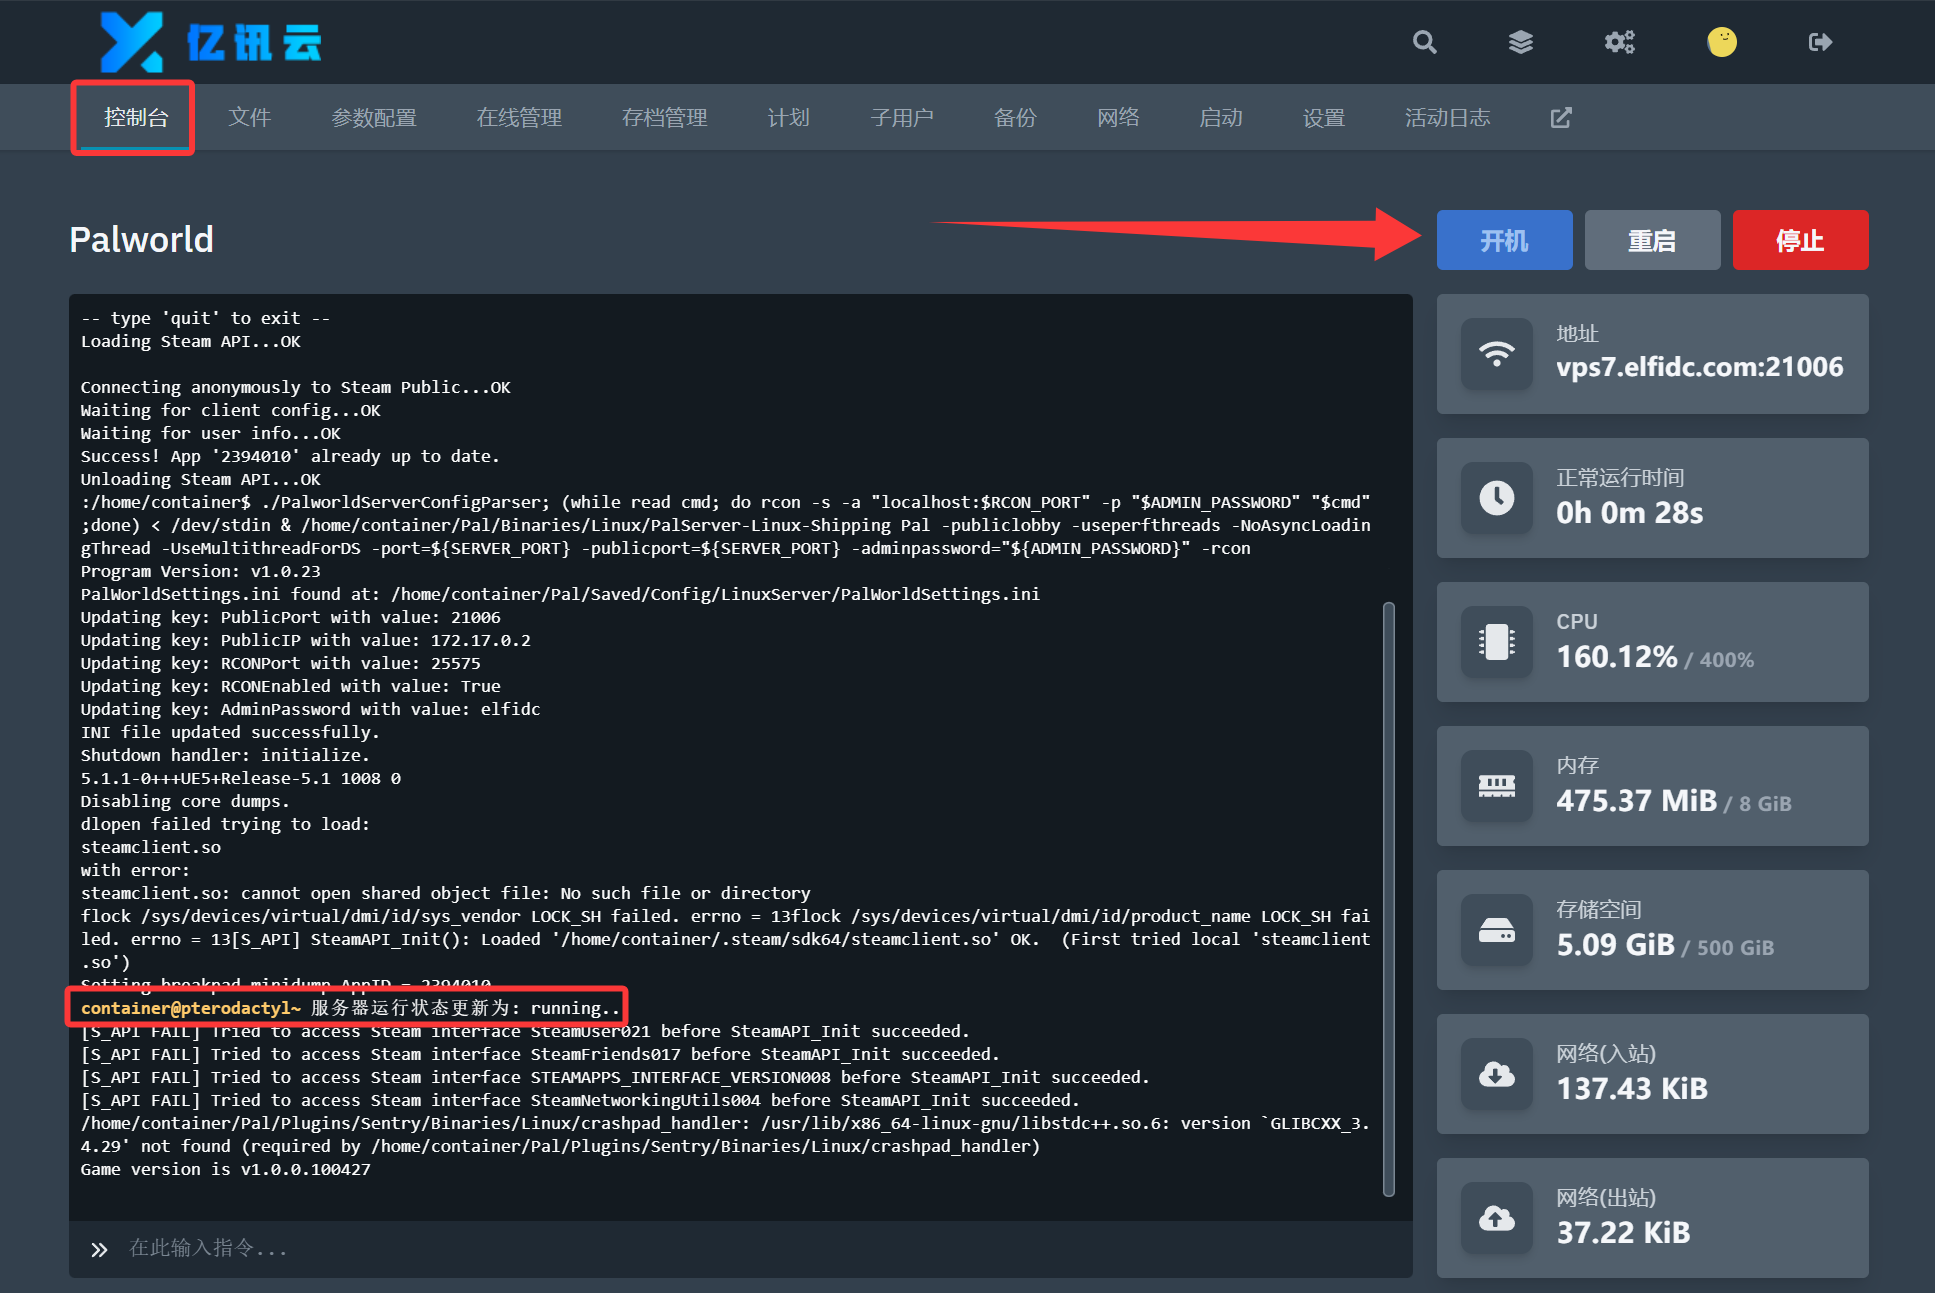The height and width of the screenshot is (1293, 1935).
Task: Click the logout arrow icon
Action: click(1820, 42)
